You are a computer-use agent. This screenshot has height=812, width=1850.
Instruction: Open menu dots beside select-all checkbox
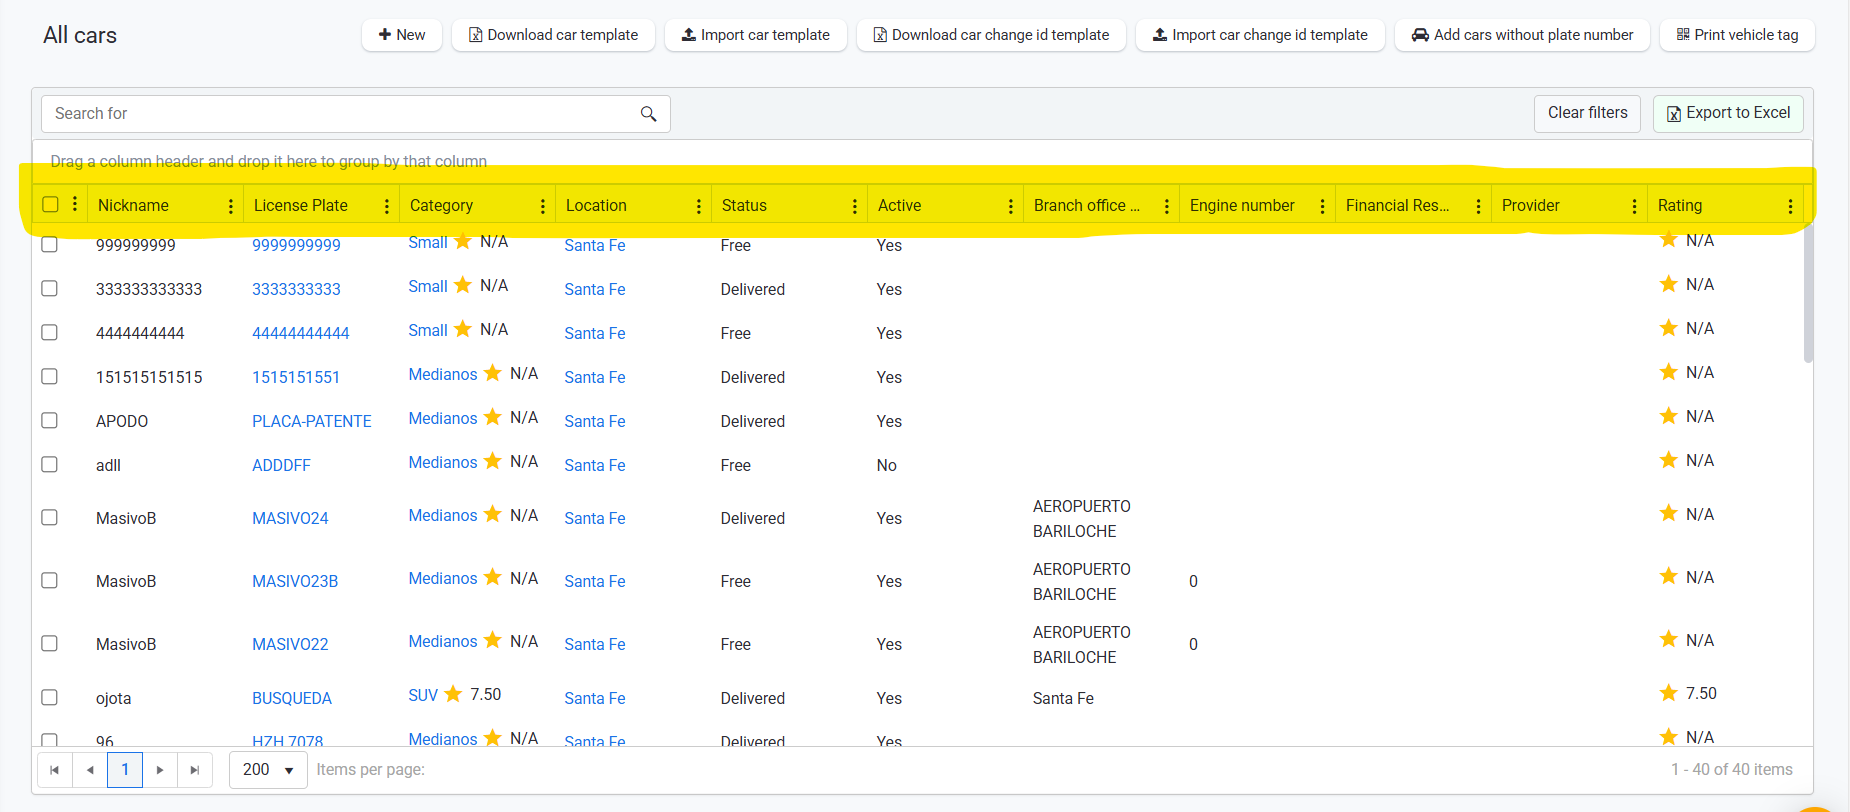(75, 204)
